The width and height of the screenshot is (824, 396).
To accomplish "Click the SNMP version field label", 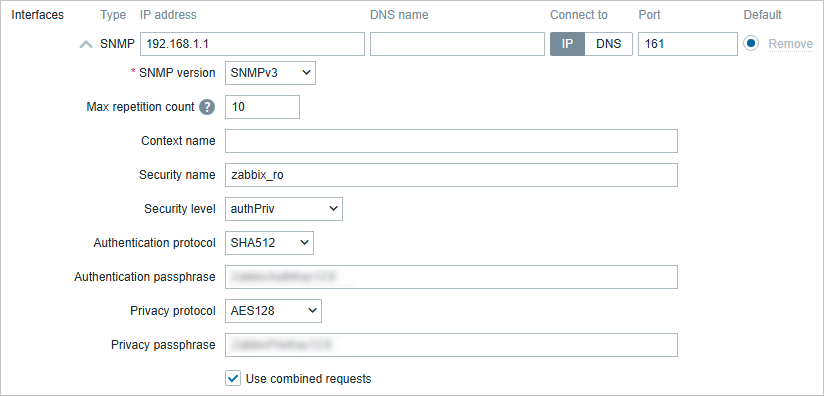I will click(x=177, y=73).
